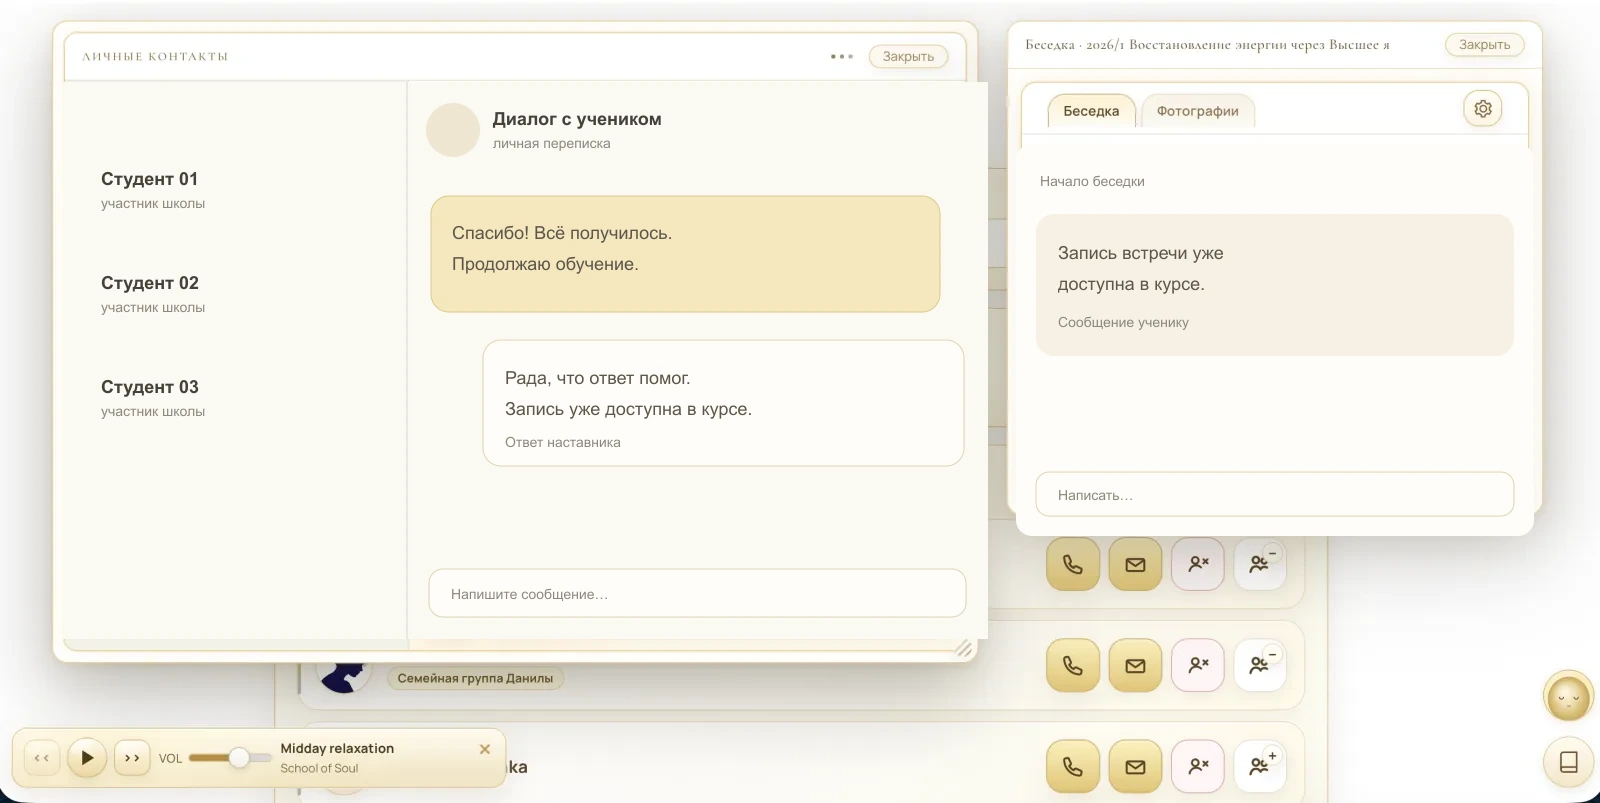This screenshot has height=803, width=1600.
Task: Skip to next track in music player
Action: pos(132,758)
